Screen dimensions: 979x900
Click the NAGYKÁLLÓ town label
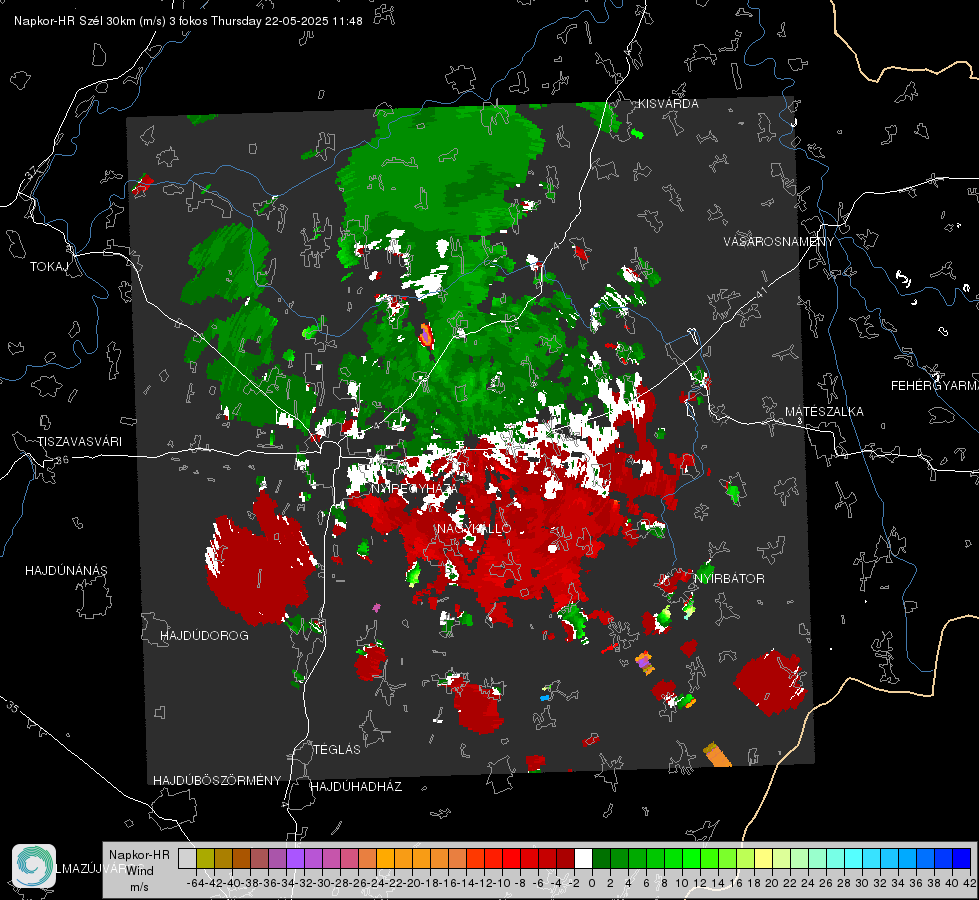click(474, 529)
